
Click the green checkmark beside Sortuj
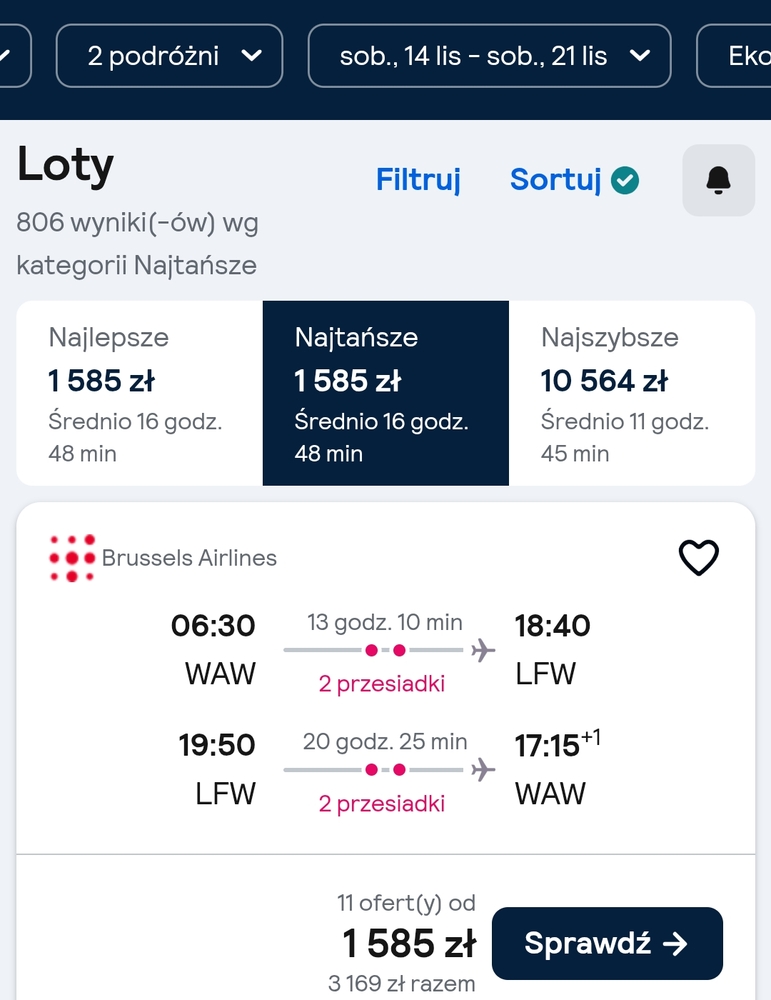(x=625, y=180)
